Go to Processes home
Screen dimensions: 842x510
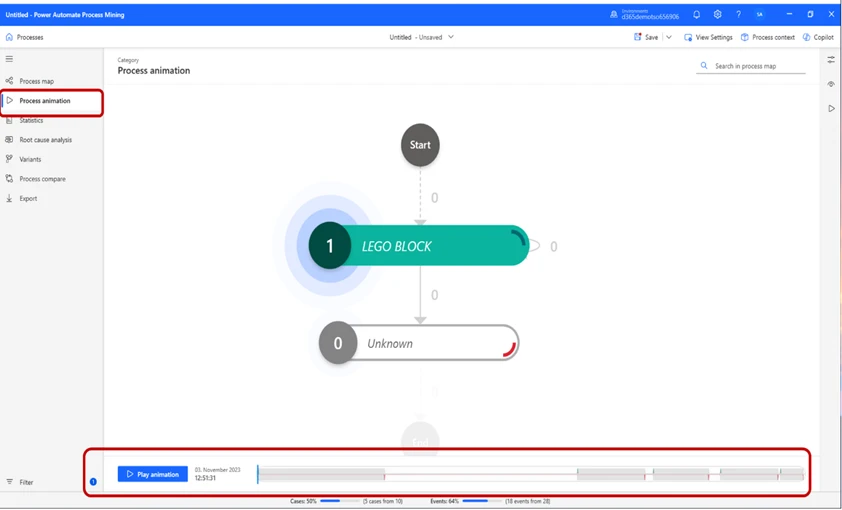24,37
